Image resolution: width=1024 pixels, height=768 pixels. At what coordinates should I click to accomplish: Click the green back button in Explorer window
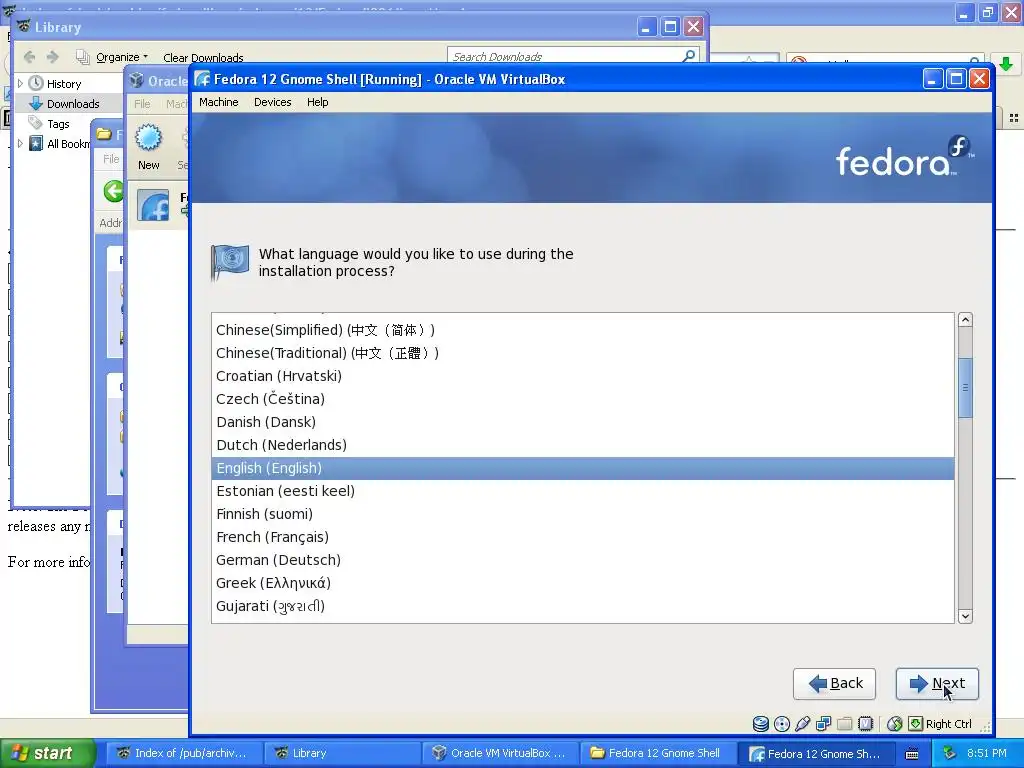[113, 191]
